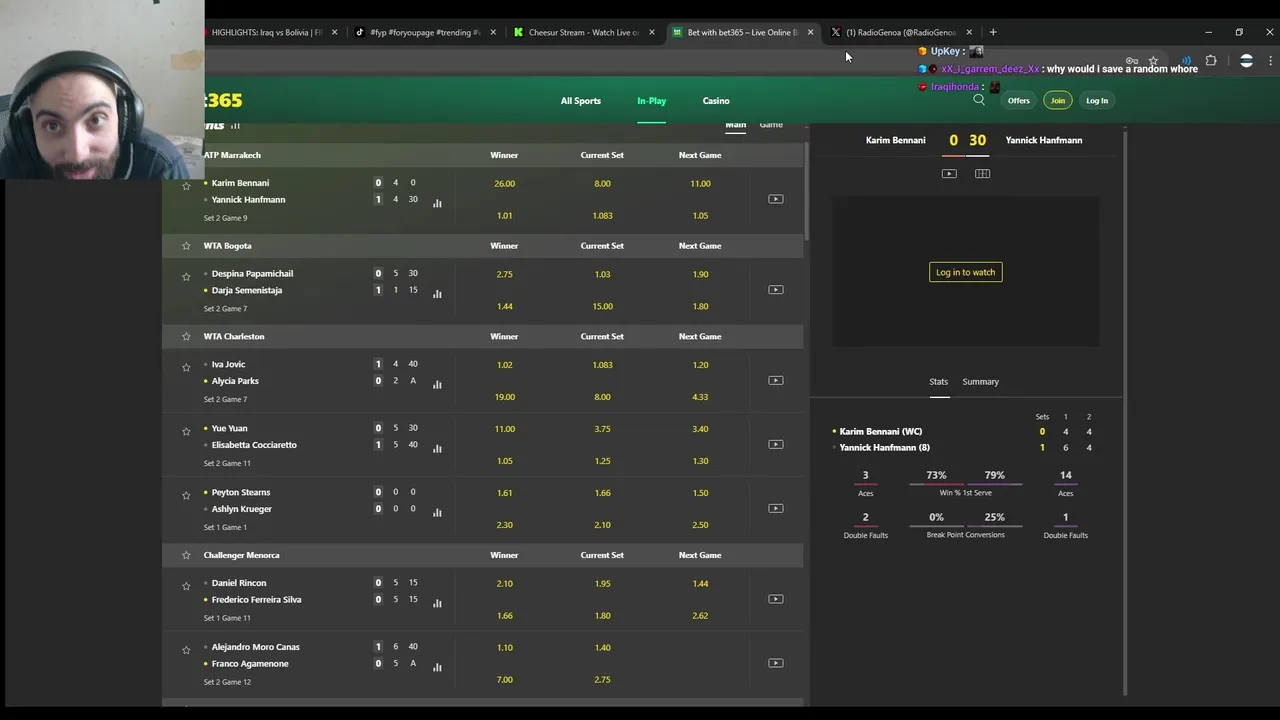Open the Karim Bennani match row name
The height and width of the screenshot is (720, 1280).
[x=240, y=183]
